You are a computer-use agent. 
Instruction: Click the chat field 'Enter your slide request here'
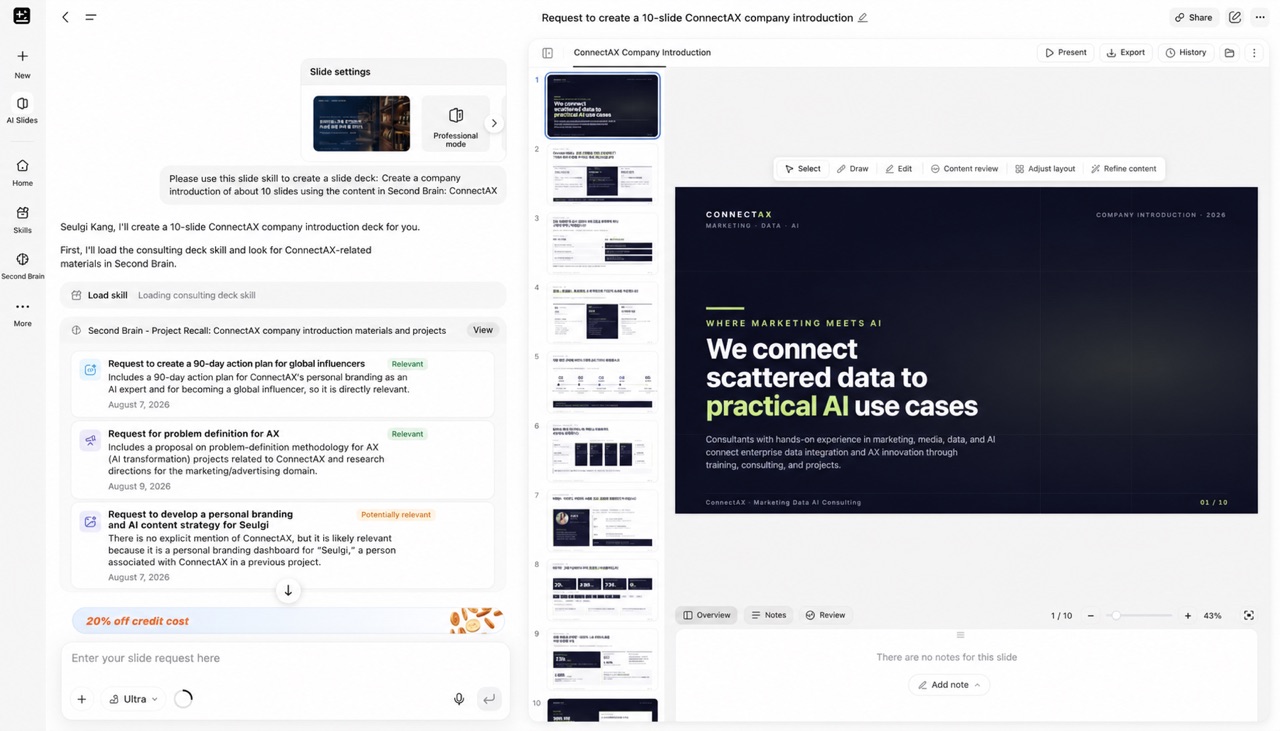click(285, 658)
